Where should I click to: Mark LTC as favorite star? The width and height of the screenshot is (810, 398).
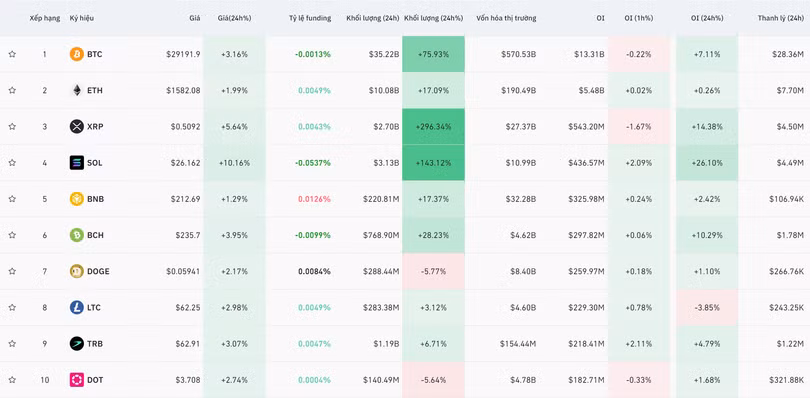pyautogui.click(x=12, y=308)
